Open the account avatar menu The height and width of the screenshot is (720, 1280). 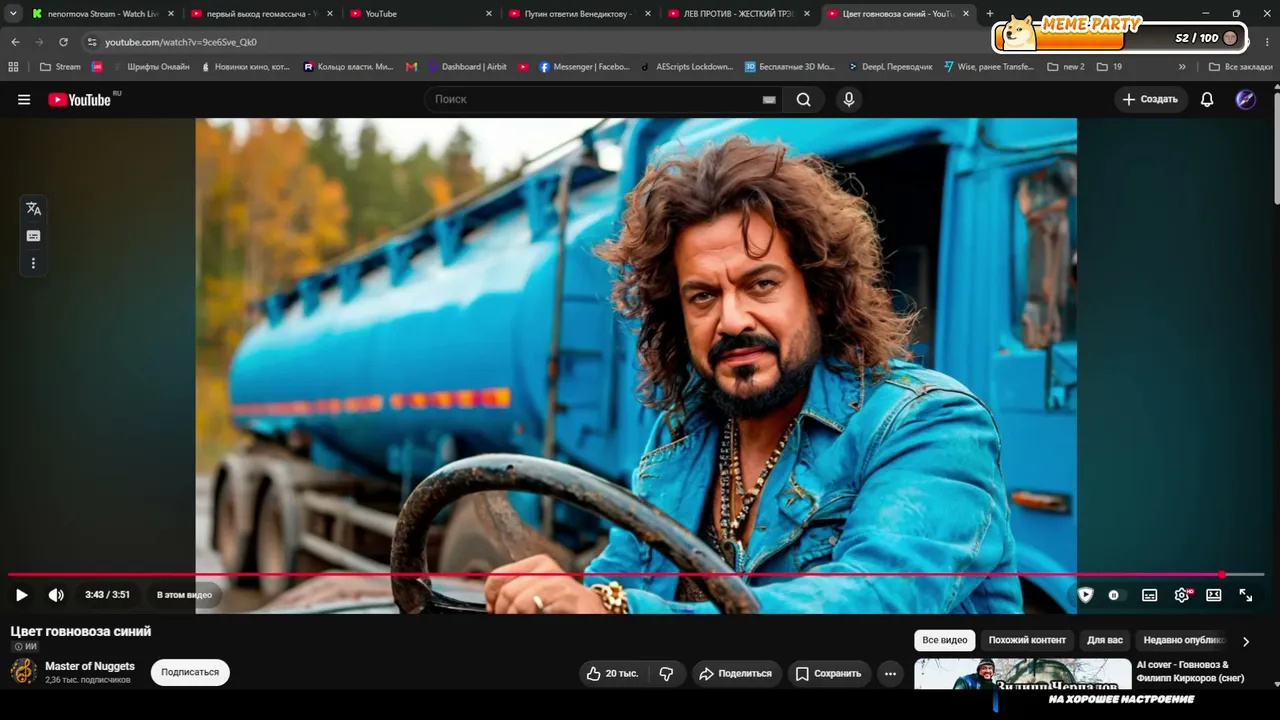coord(1245,99)
